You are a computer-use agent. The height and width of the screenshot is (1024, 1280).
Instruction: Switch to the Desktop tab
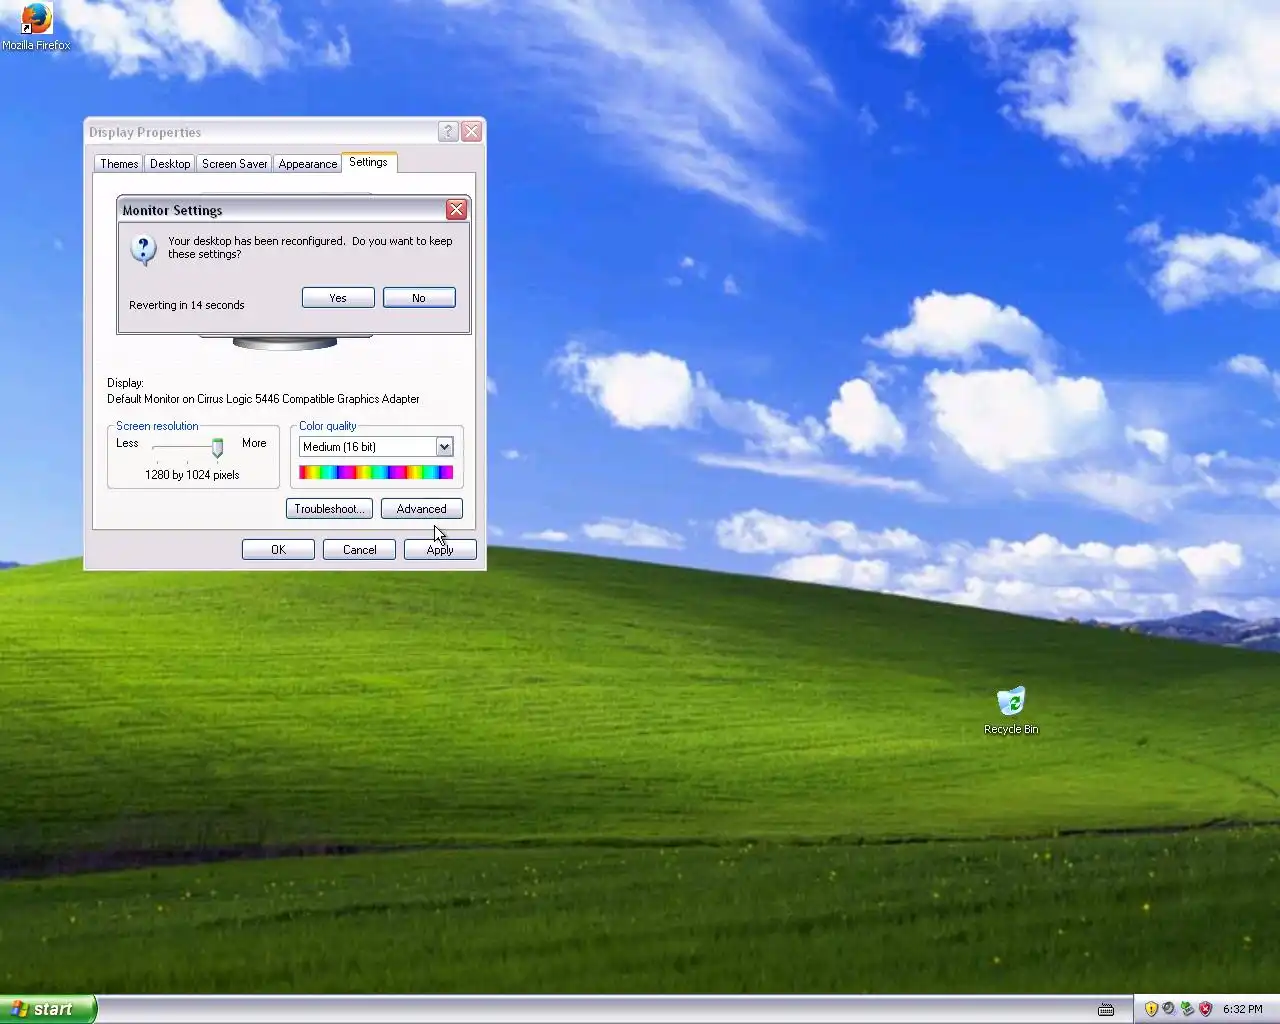tap(170, 164)
